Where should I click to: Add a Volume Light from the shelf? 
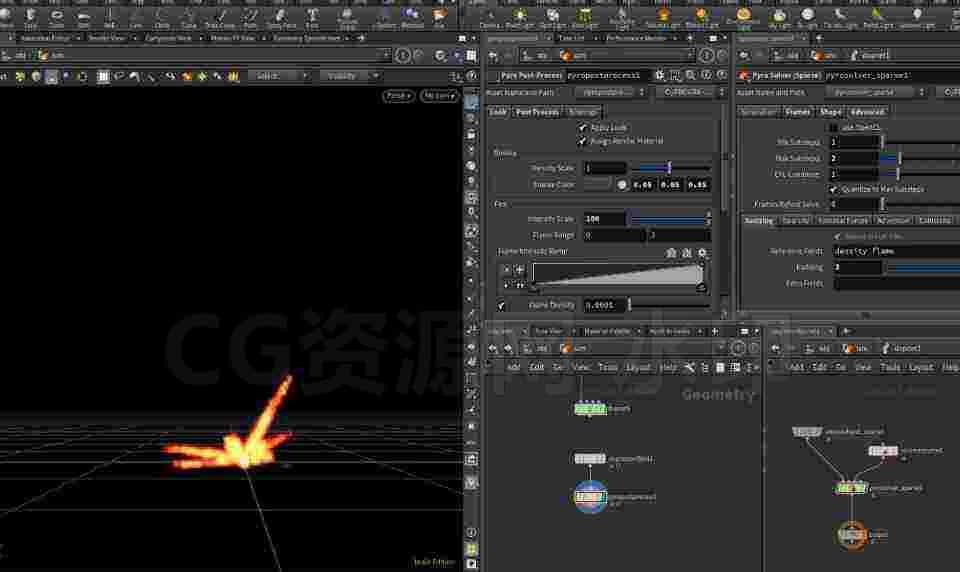coord(664,17)
